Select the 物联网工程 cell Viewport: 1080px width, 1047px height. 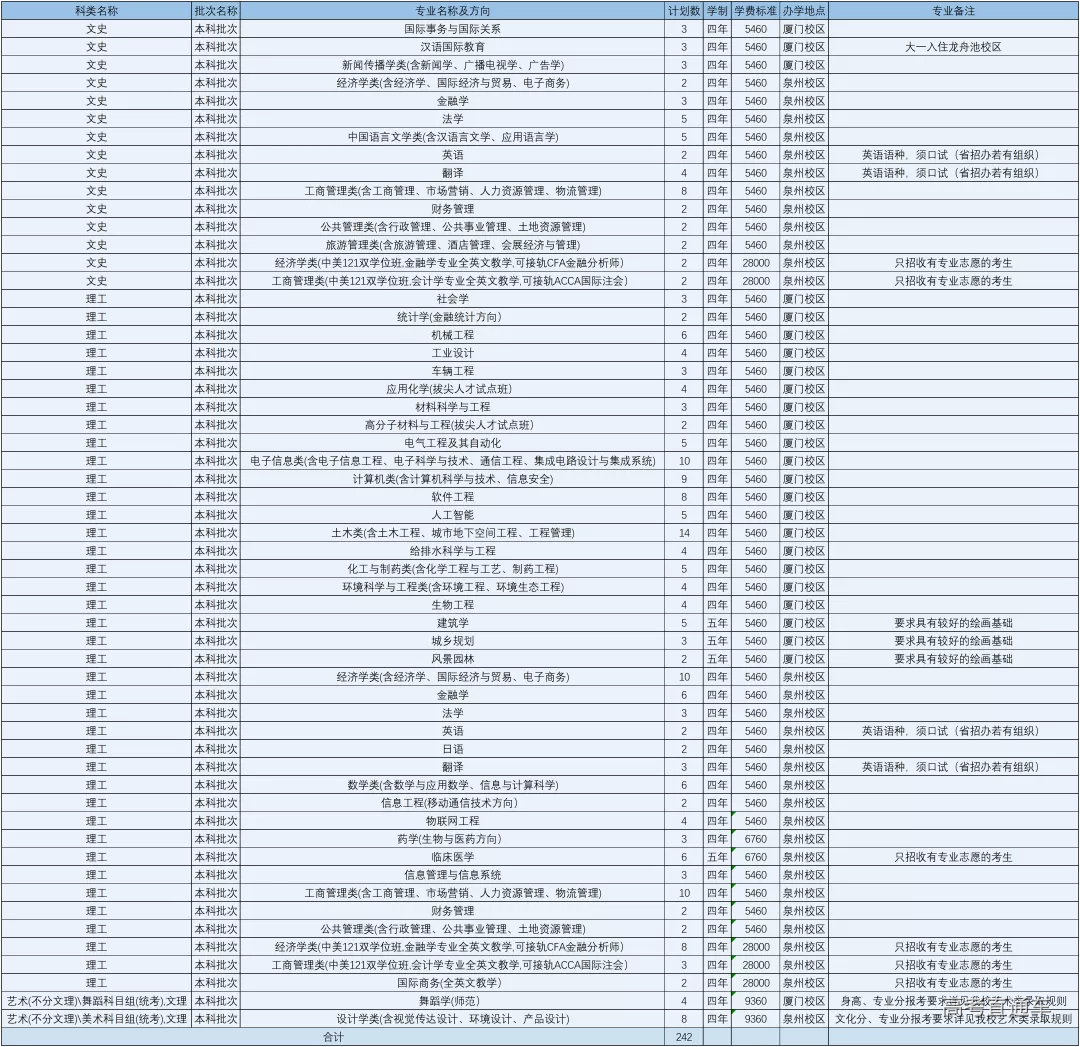(x=453, y=821)
